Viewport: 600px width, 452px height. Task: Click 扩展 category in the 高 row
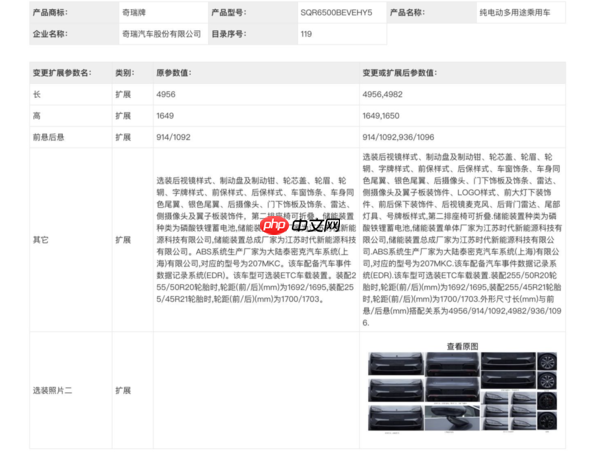point(123,116)
